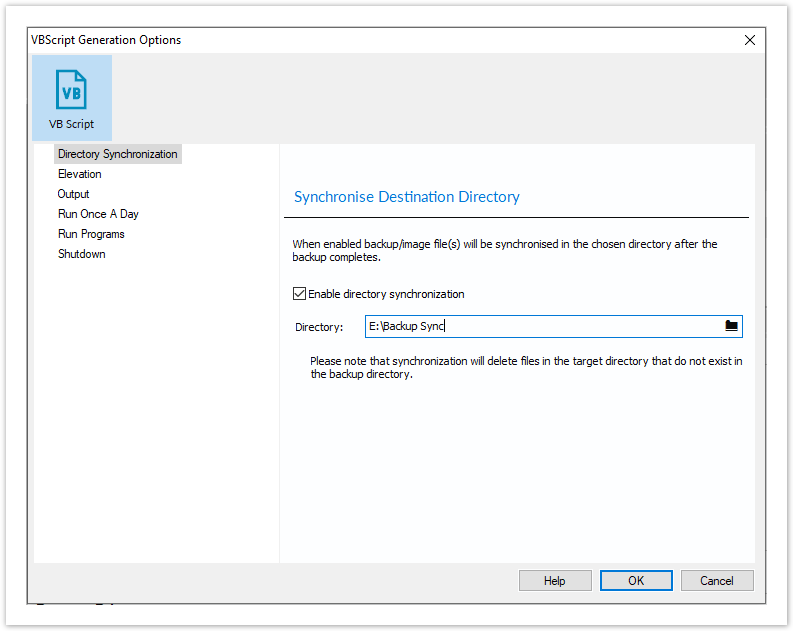Open Directory Synchronization settings page
The height and width of the screenshot is (631, 793).
coord(117,154)
